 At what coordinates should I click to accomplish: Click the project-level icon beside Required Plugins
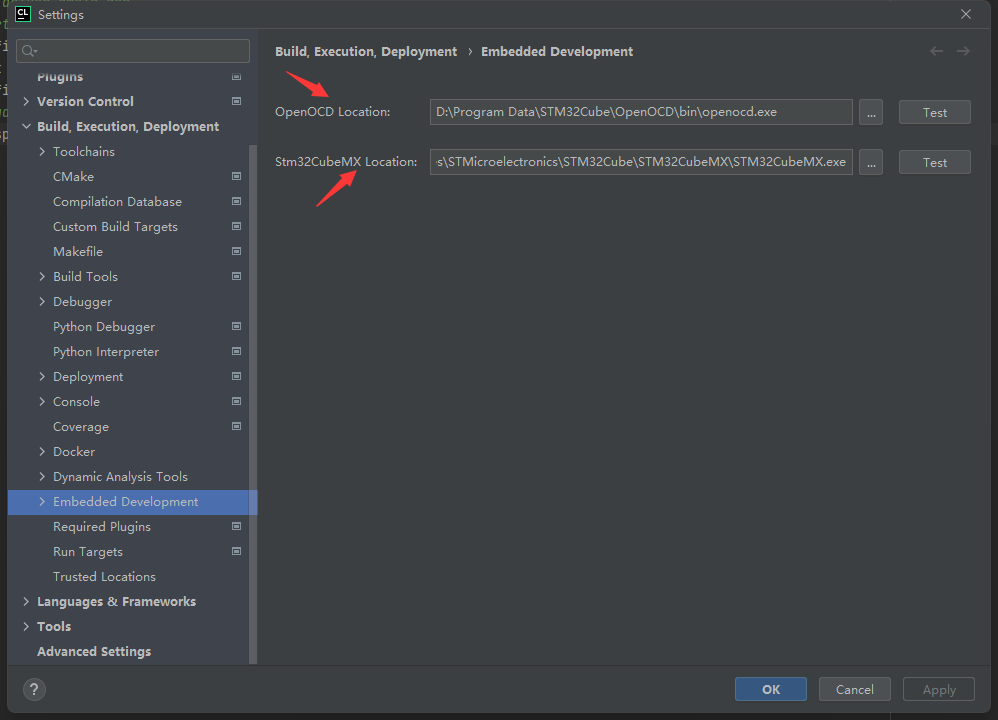(236, 526)
